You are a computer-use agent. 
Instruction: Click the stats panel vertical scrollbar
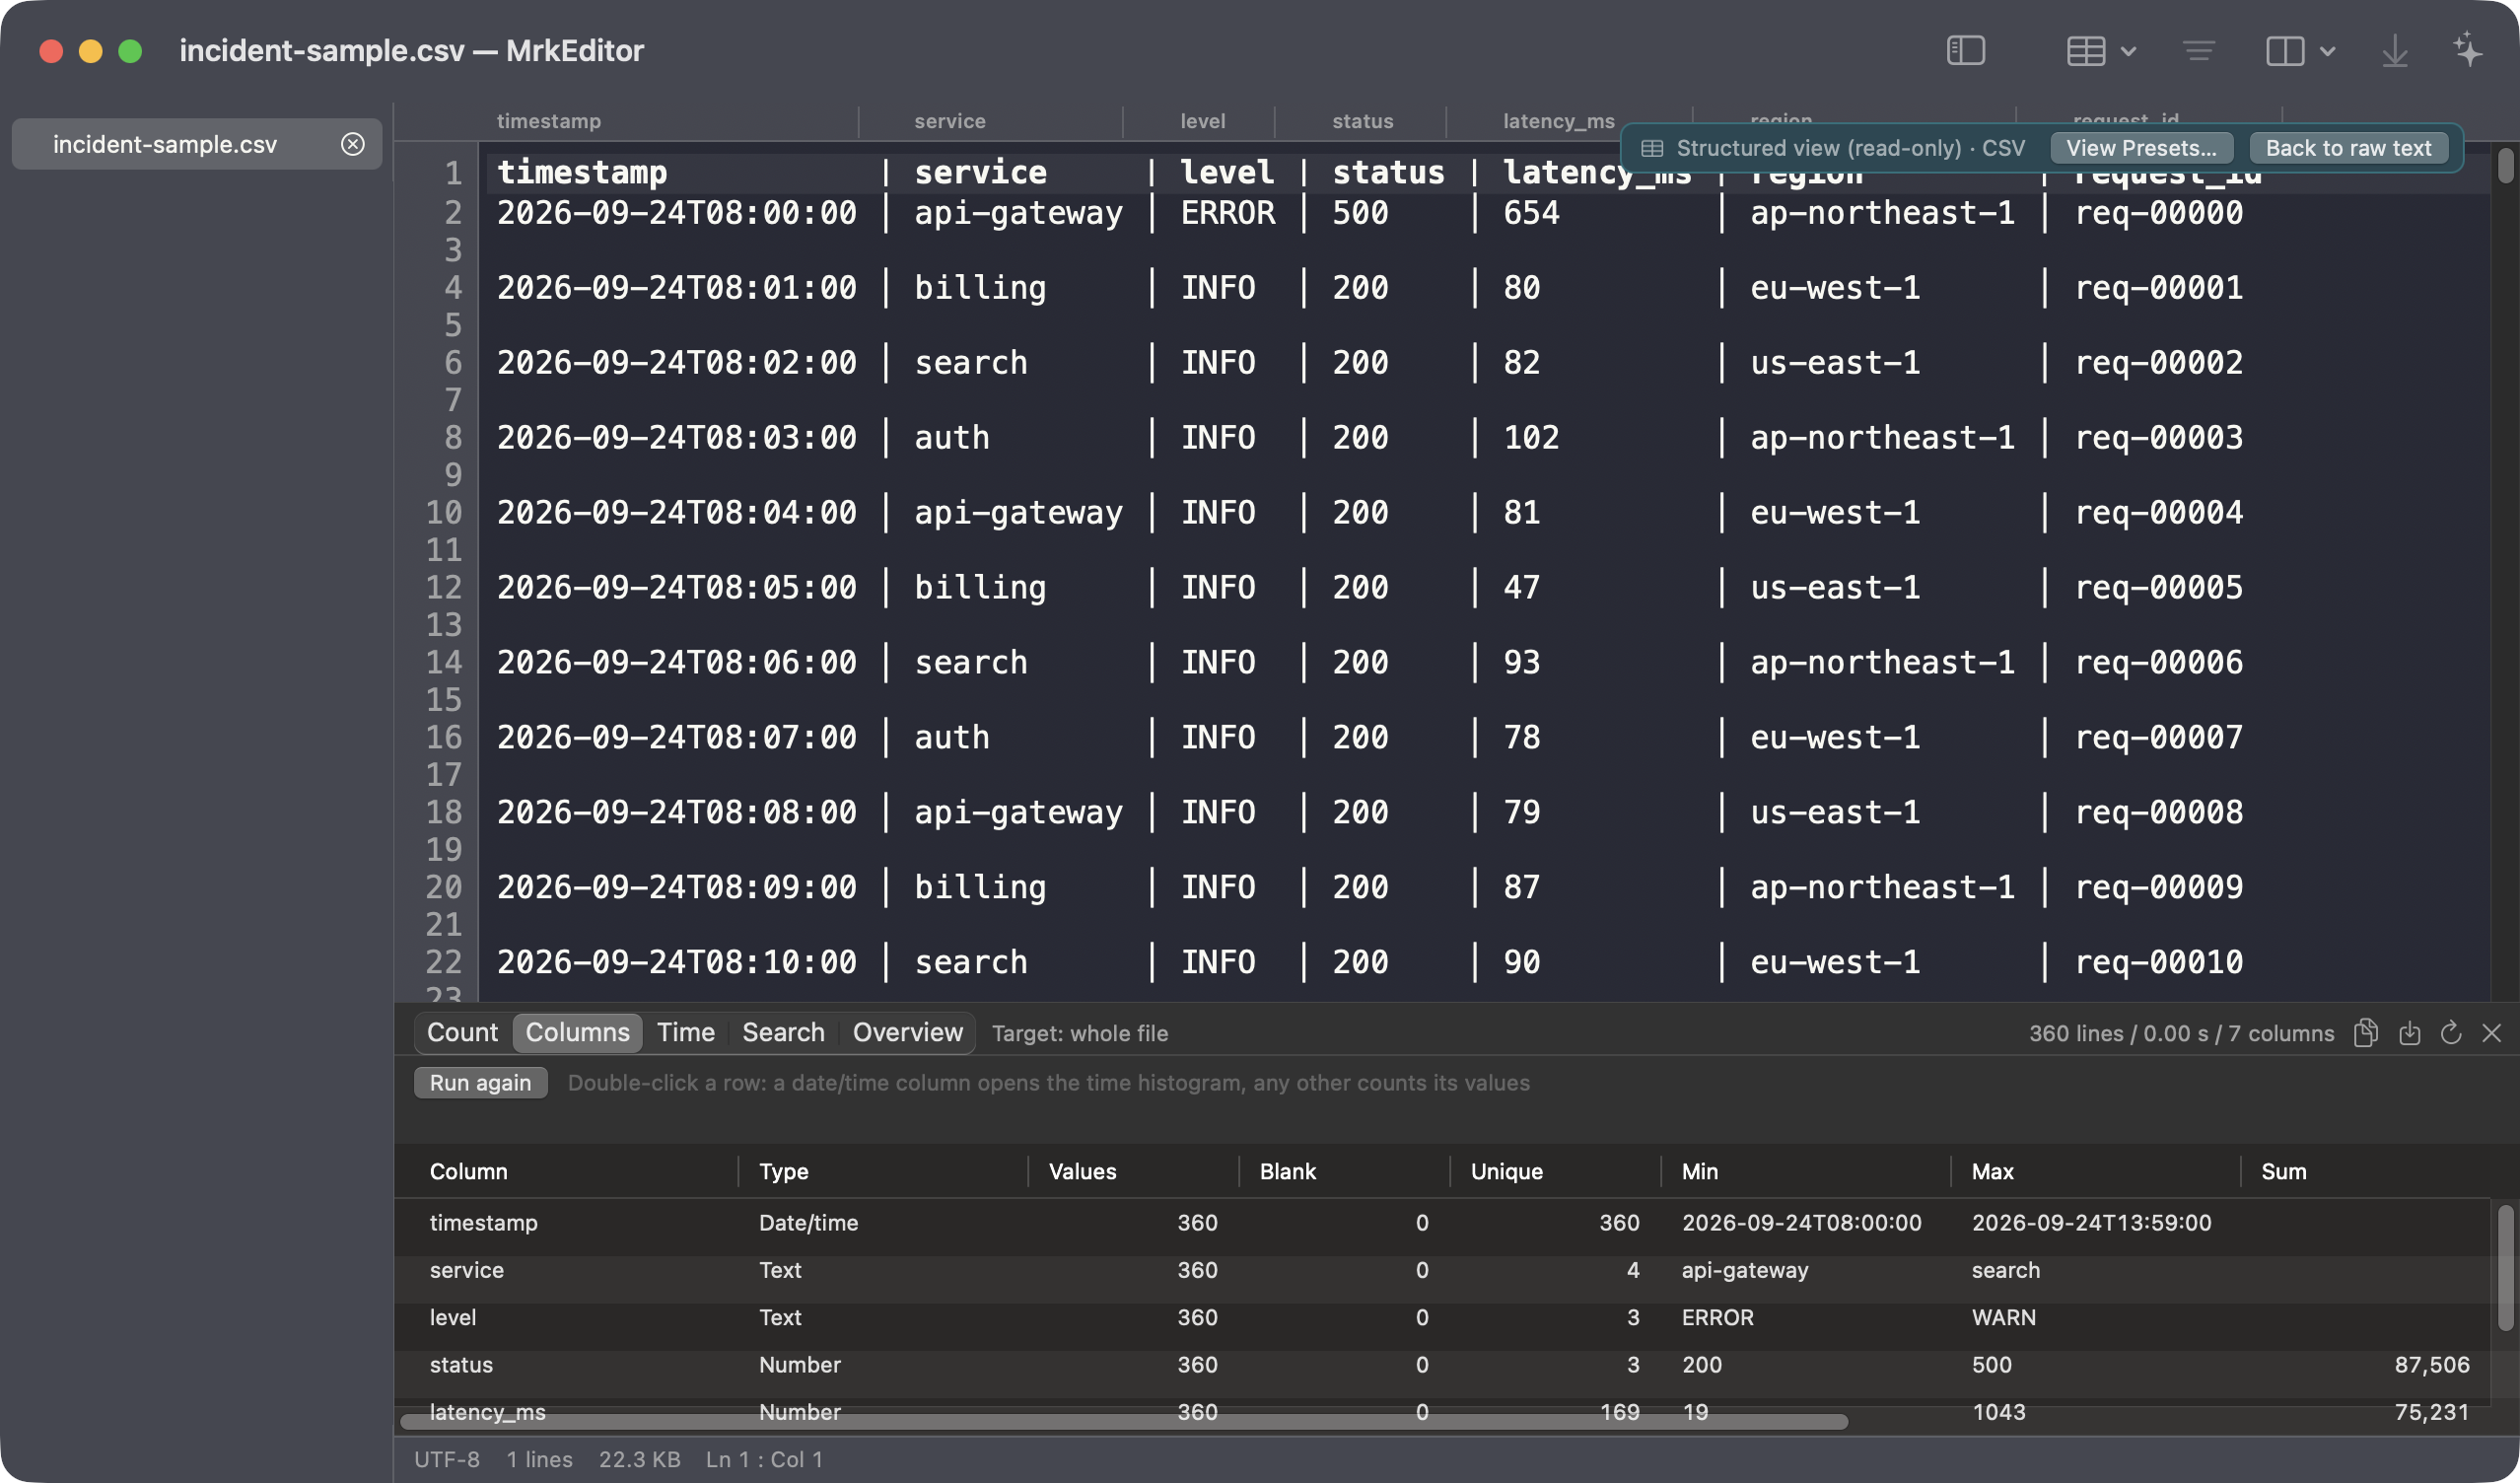(2504, 1267)
